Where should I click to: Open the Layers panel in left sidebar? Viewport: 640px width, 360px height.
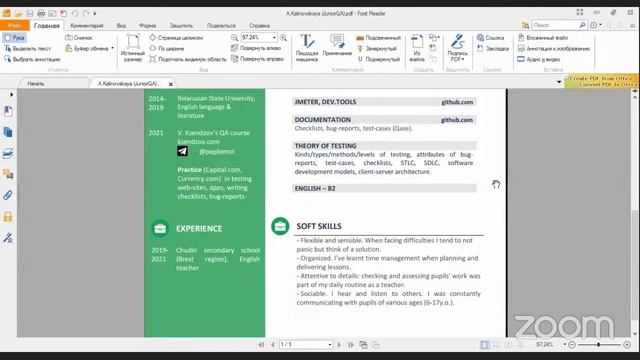click(x=8, y=153)
